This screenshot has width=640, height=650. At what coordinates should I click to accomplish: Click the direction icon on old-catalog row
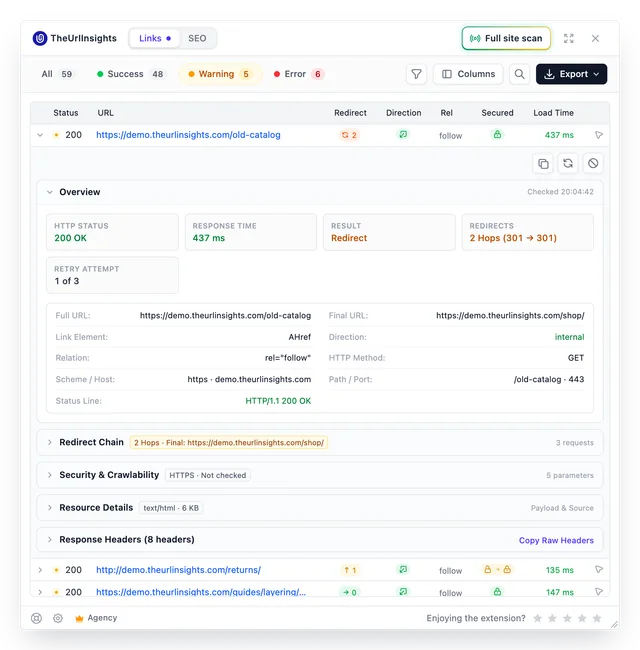403,134
